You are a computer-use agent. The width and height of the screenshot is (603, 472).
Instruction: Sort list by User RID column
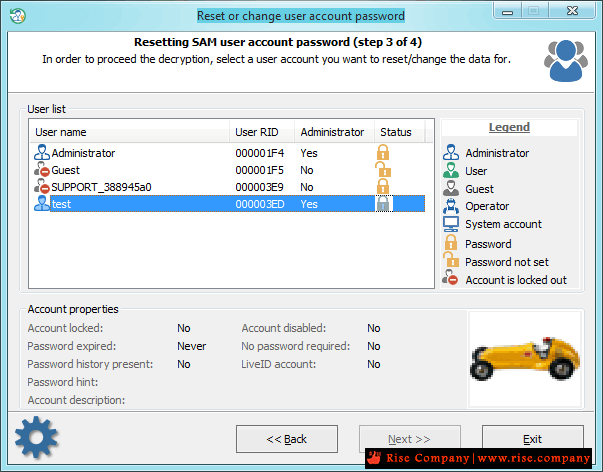coord(261,132)
